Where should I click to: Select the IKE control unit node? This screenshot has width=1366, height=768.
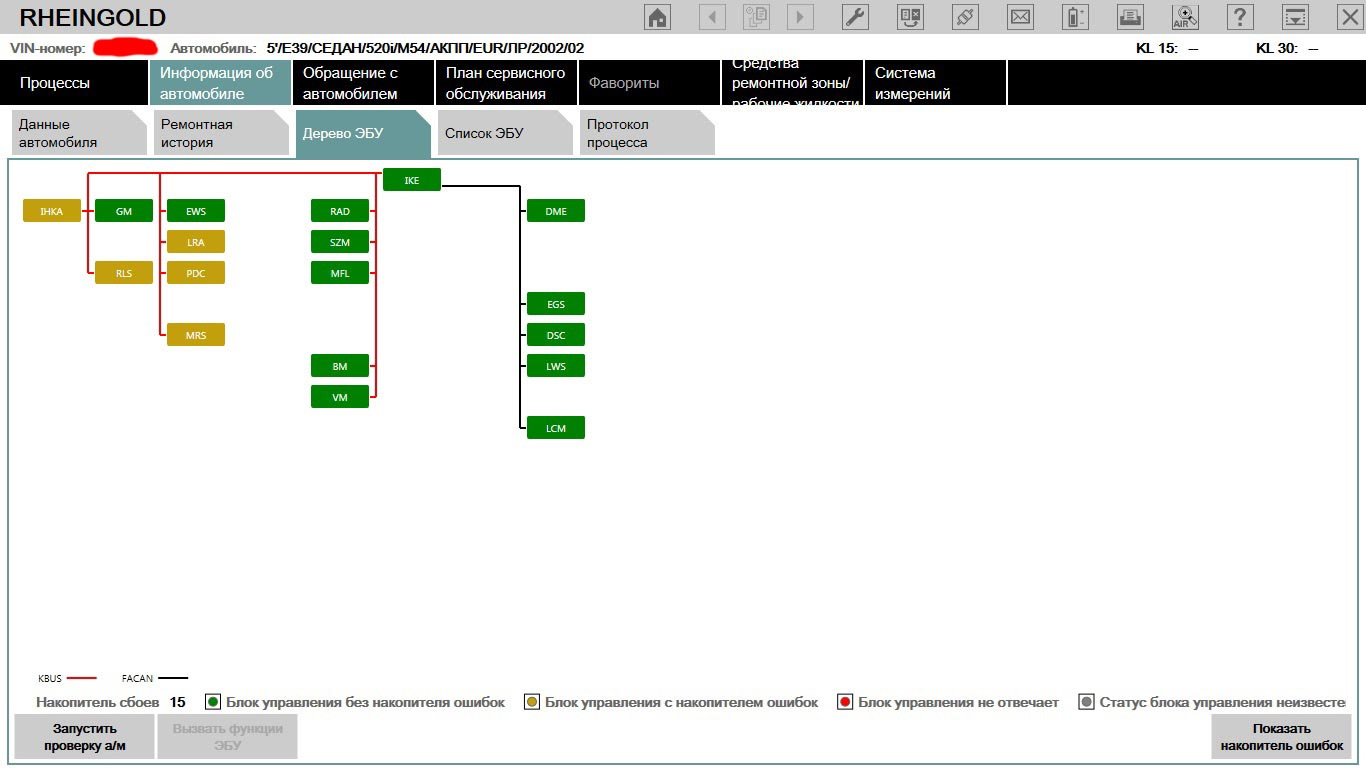coord(412,180)
